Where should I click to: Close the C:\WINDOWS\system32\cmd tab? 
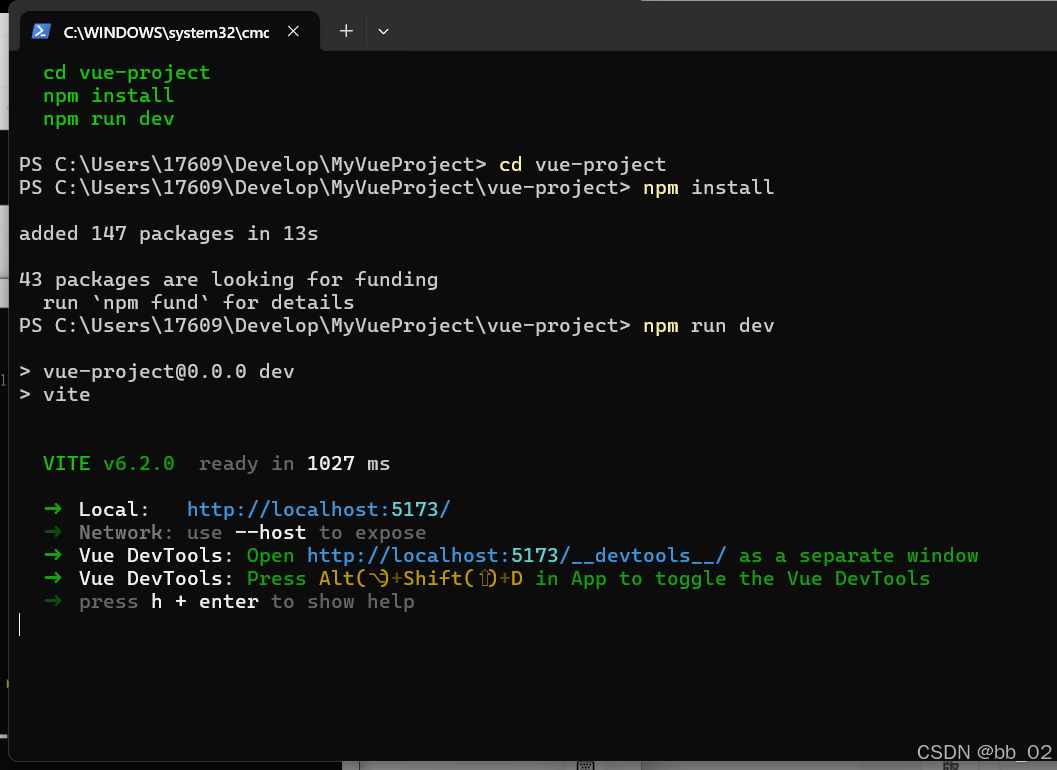coord(293,32)
